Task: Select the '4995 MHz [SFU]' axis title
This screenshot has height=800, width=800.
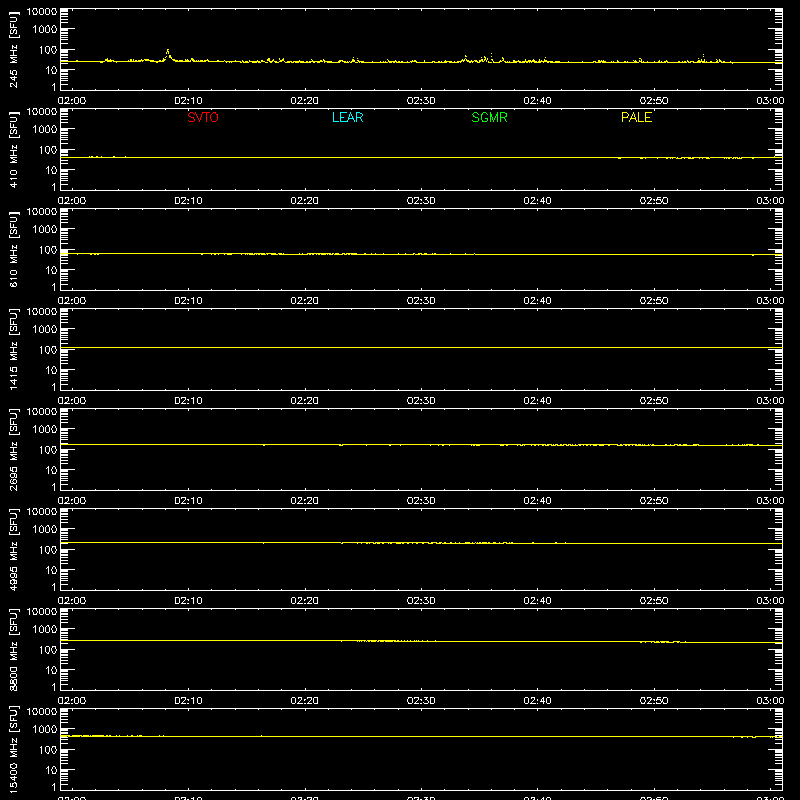Action: [13, 549]
